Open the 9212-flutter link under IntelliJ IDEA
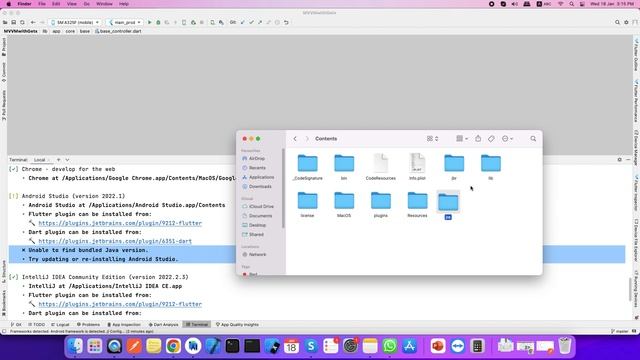The height and width of the screenshot is (360, 640). [x=120, y=304]
